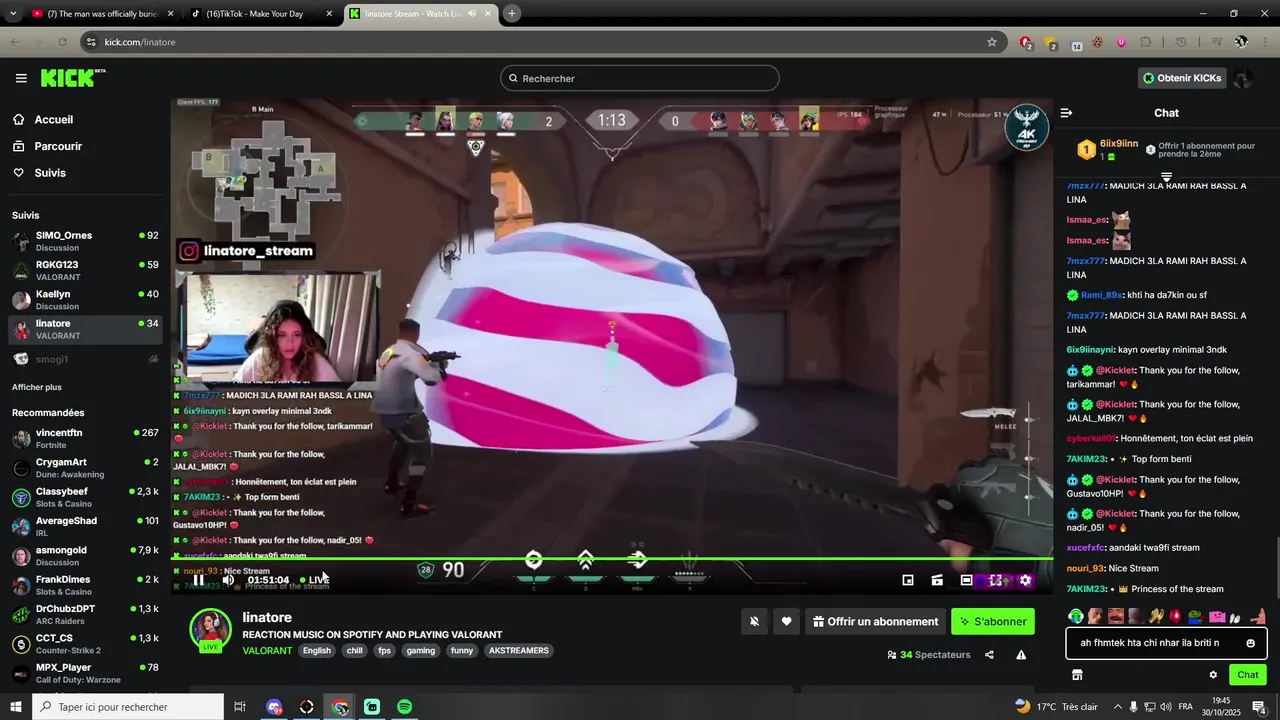Click the VALORANT category link

[267, 650]
